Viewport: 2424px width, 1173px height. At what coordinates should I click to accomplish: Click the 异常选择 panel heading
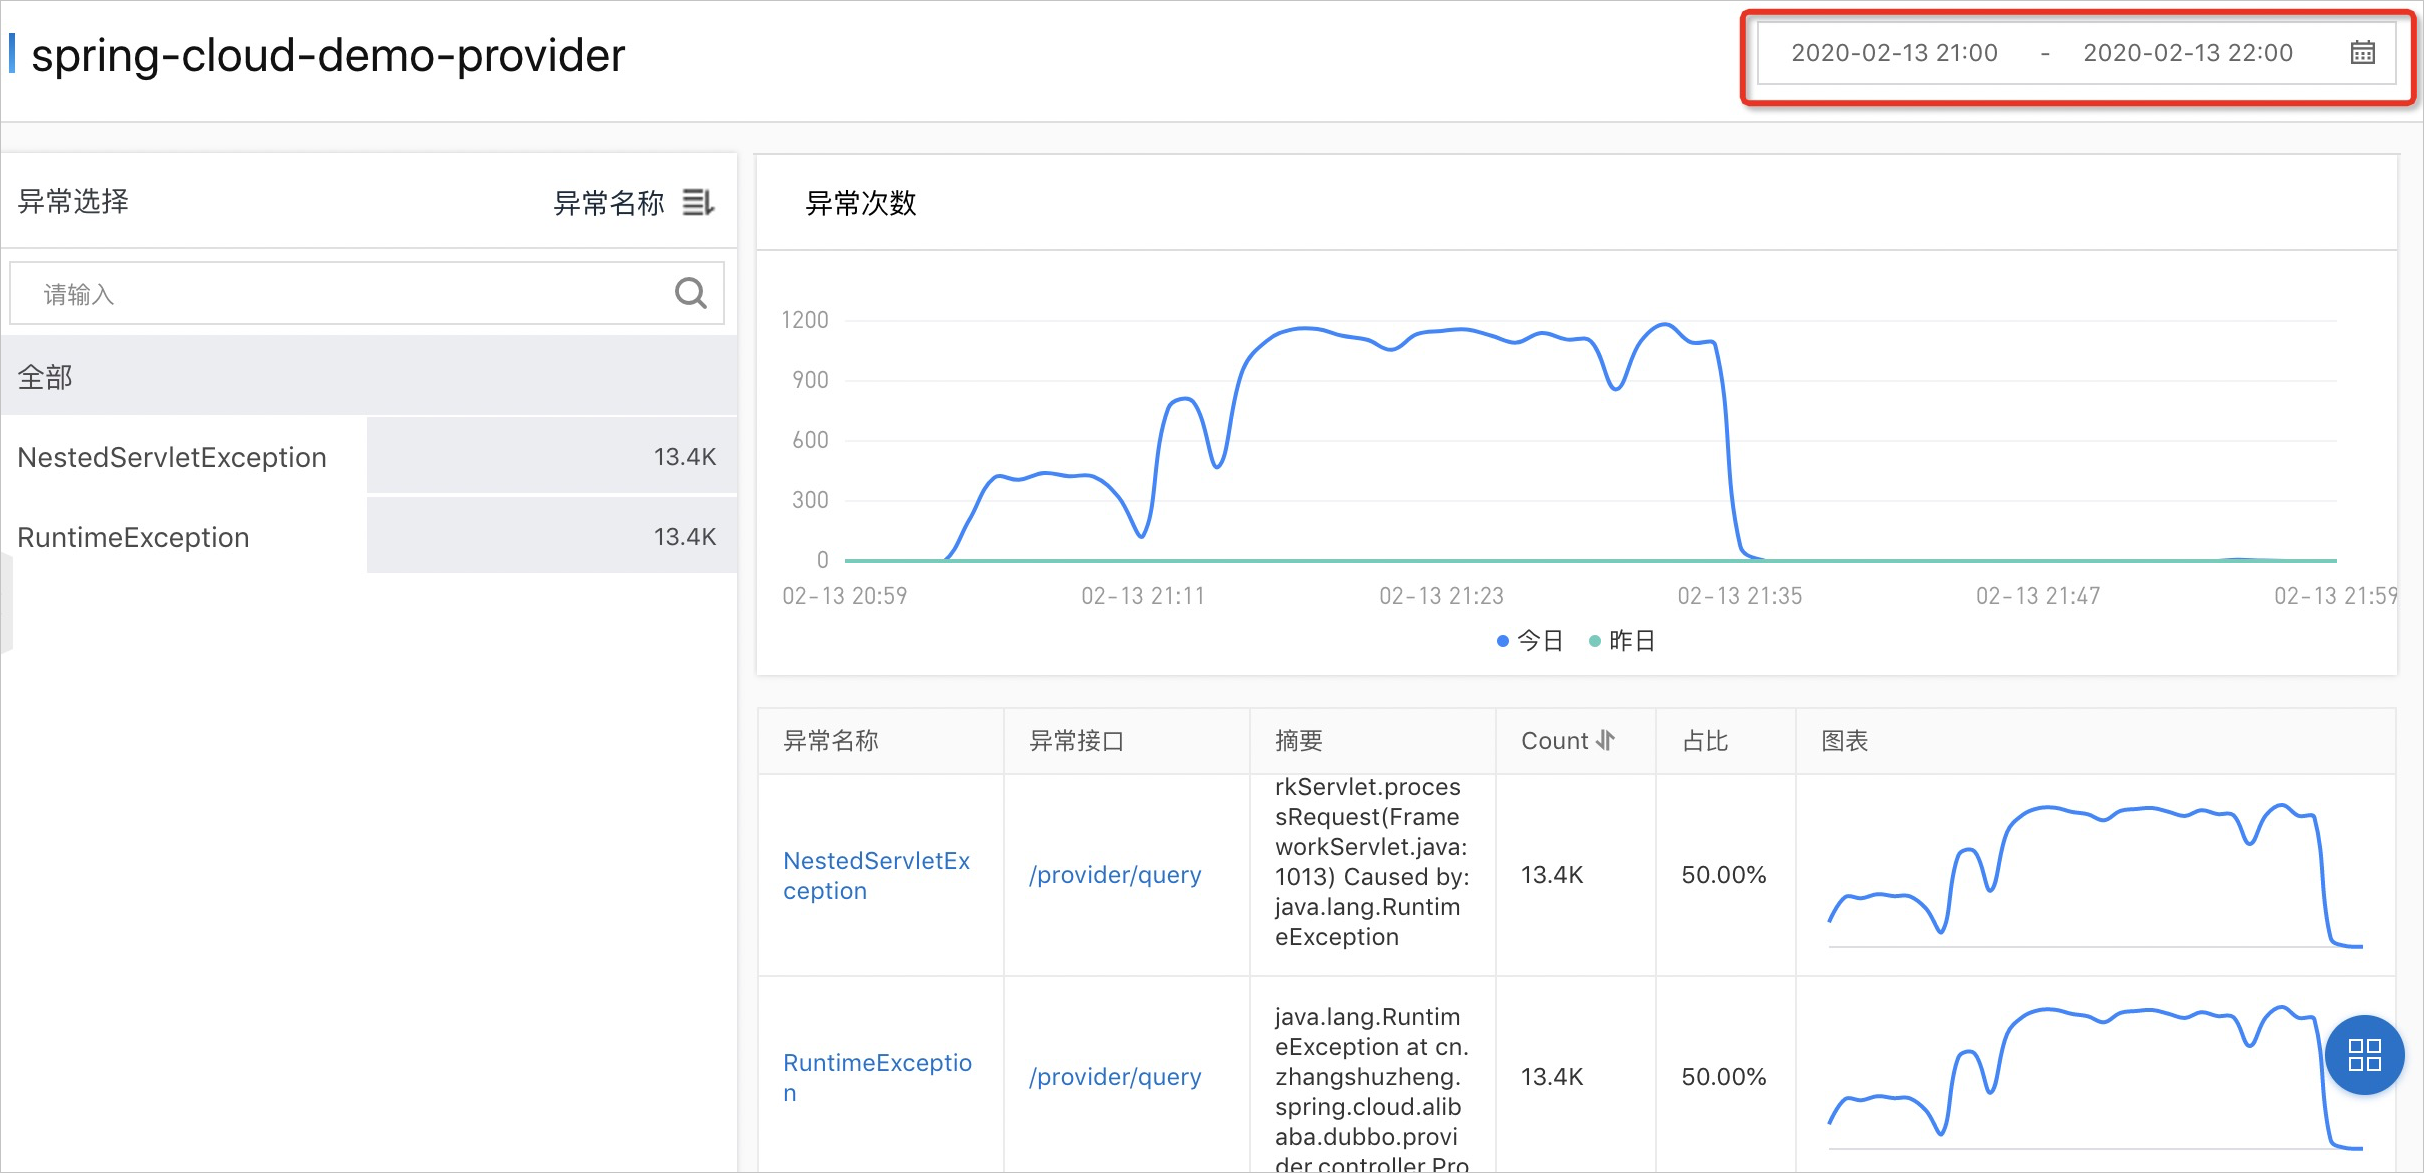(x=73, y=201)
